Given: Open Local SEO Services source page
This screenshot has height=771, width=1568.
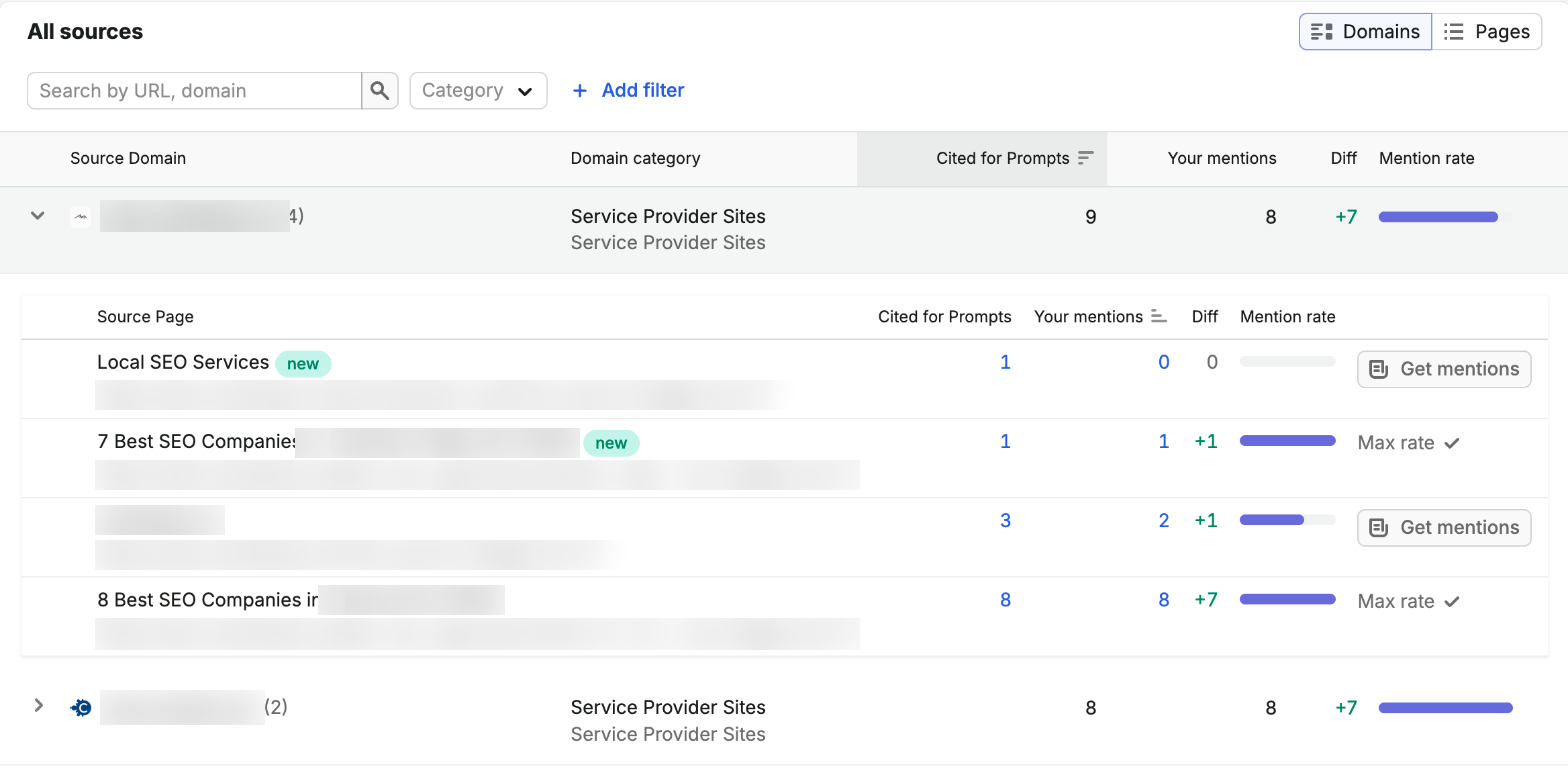Looking at the screenshot, I should pos(183,362).
